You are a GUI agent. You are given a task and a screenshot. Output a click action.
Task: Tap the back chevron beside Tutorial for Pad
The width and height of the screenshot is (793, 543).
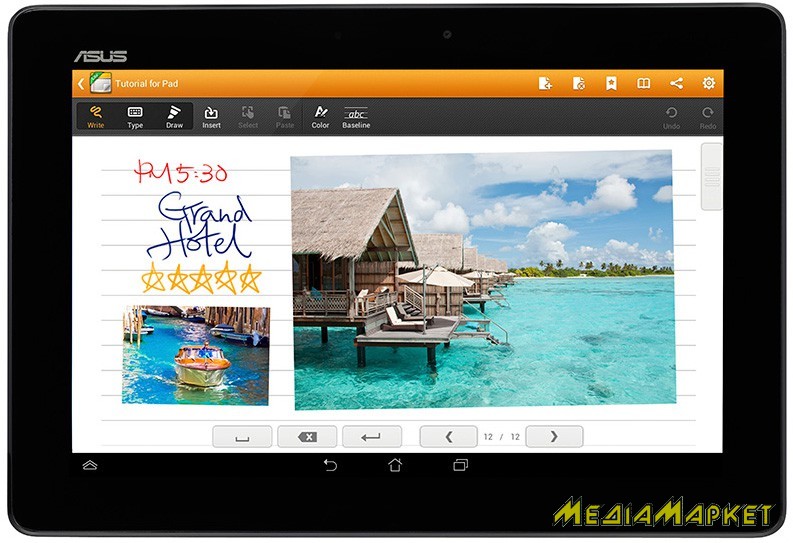pyautogui.click(x=80, y=83)
